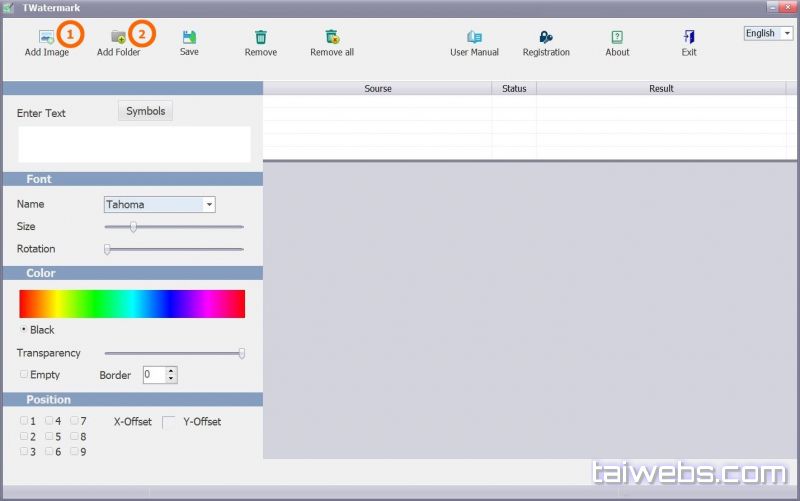800x501 pixels.
Task: Pick a color from the rainbow spectrum bar
Action: tap(132, 304)
